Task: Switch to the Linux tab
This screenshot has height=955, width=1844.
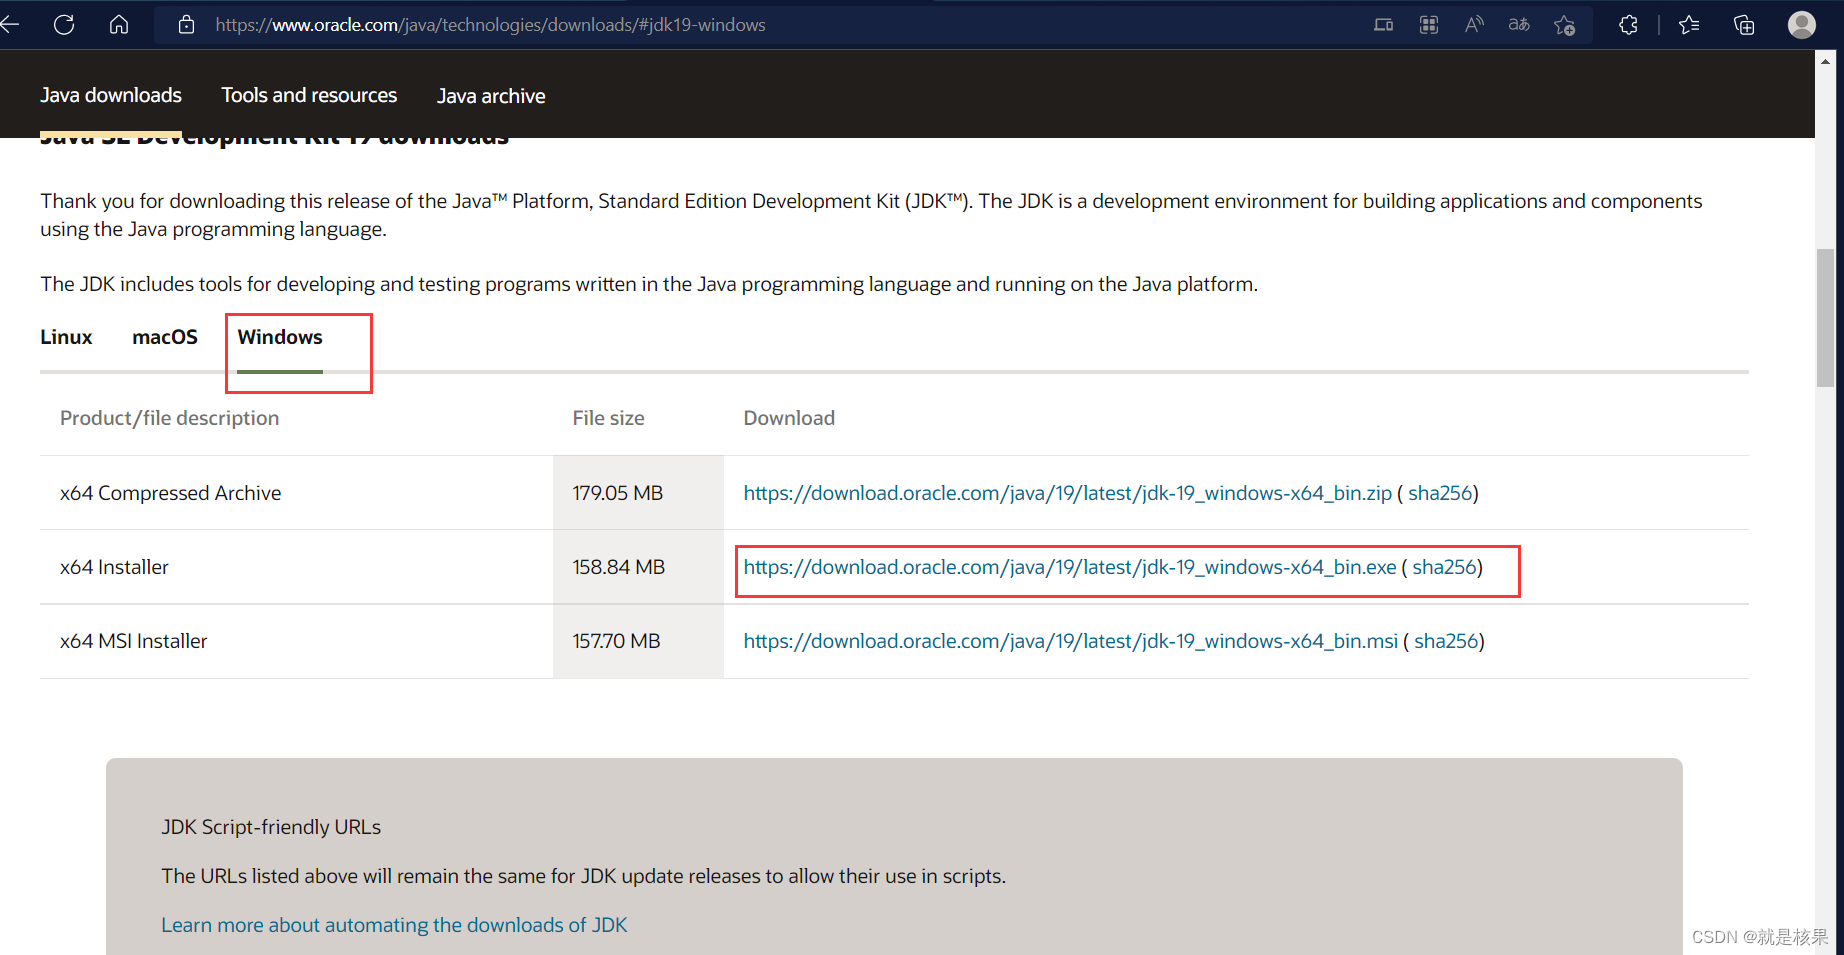Action: pos(66,337)
